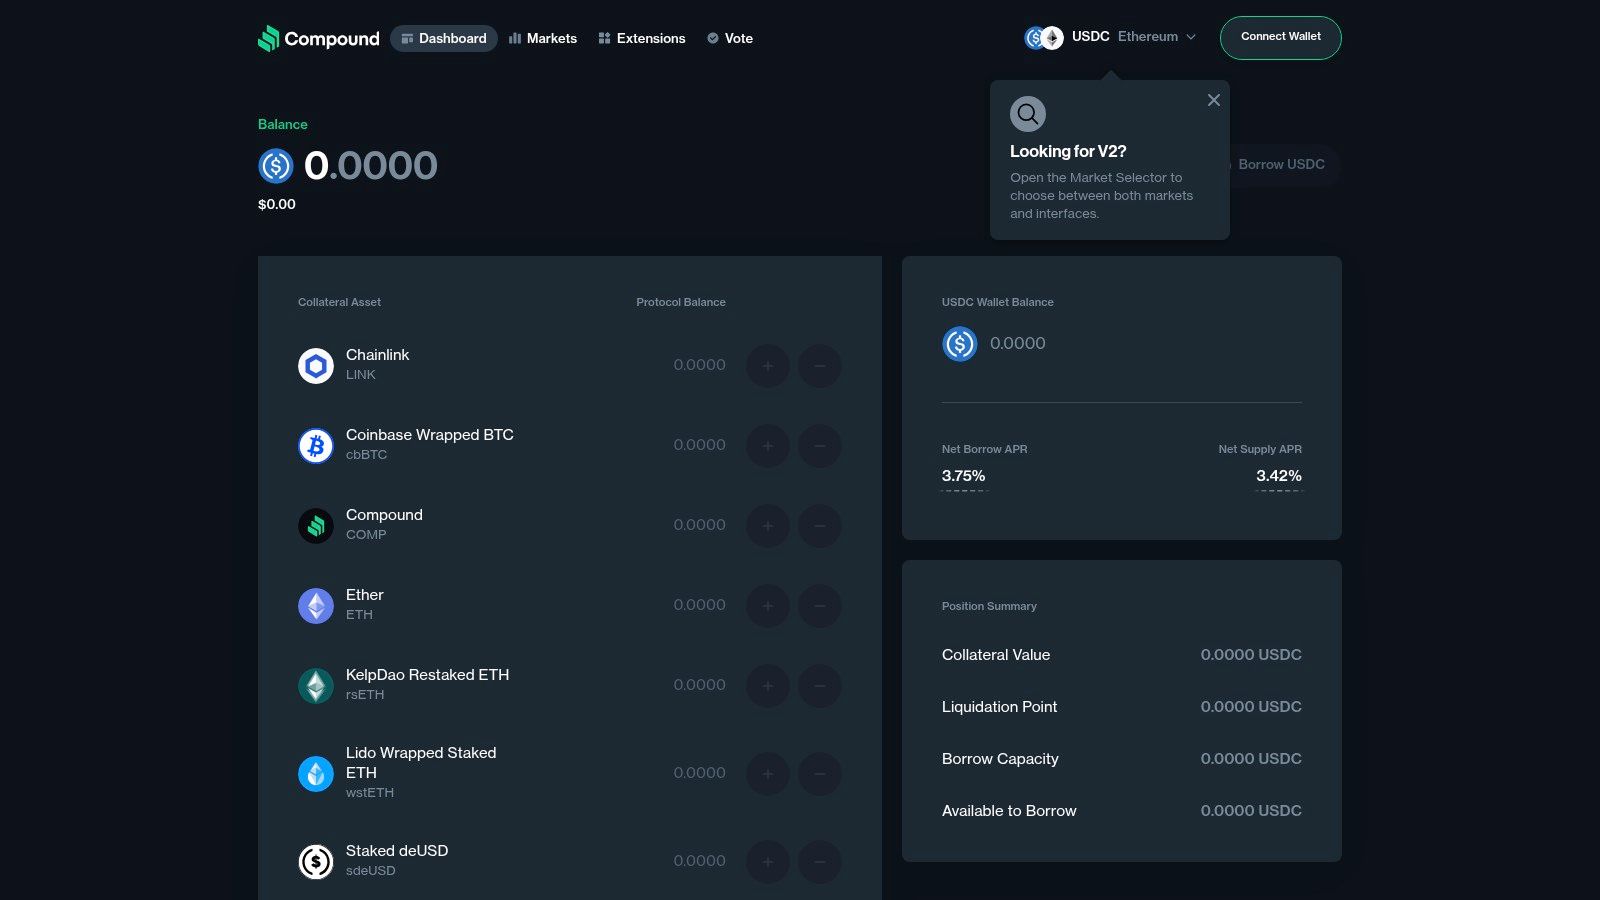Click the Lido Wrapped Staked ETH icon
Viewport: 1600px width, 900px height.
[x=315, y=772]
